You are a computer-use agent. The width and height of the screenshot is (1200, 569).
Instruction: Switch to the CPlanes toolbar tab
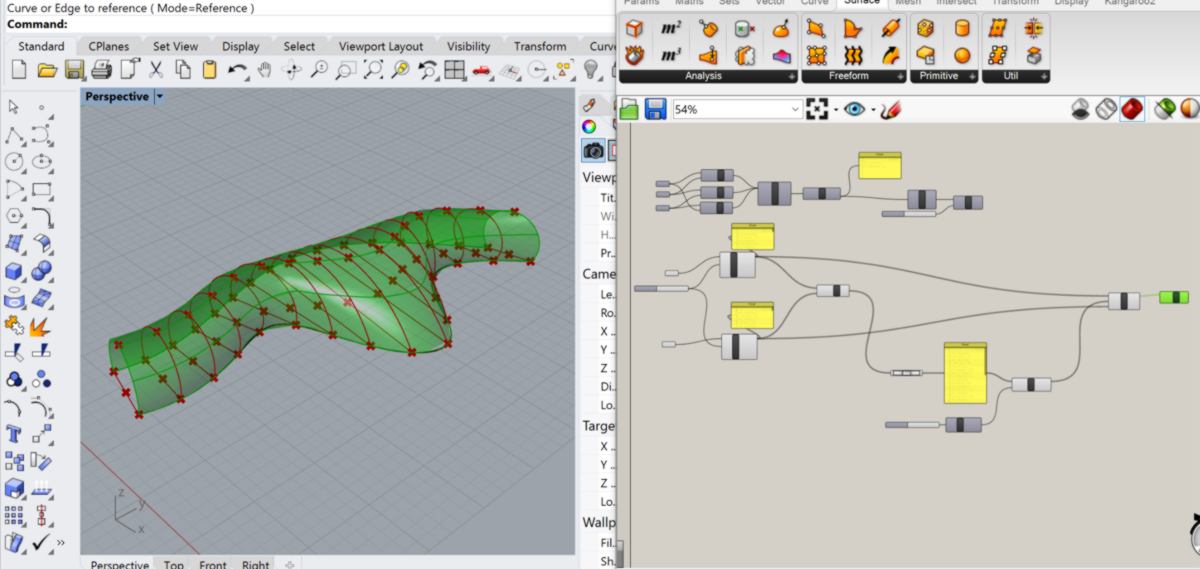click(108, 46)
